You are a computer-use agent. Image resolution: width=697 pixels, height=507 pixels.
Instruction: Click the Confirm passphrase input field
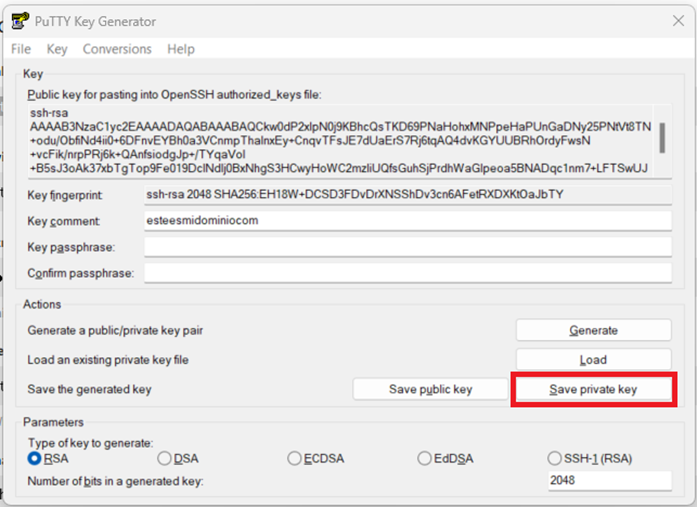[407, 272]
